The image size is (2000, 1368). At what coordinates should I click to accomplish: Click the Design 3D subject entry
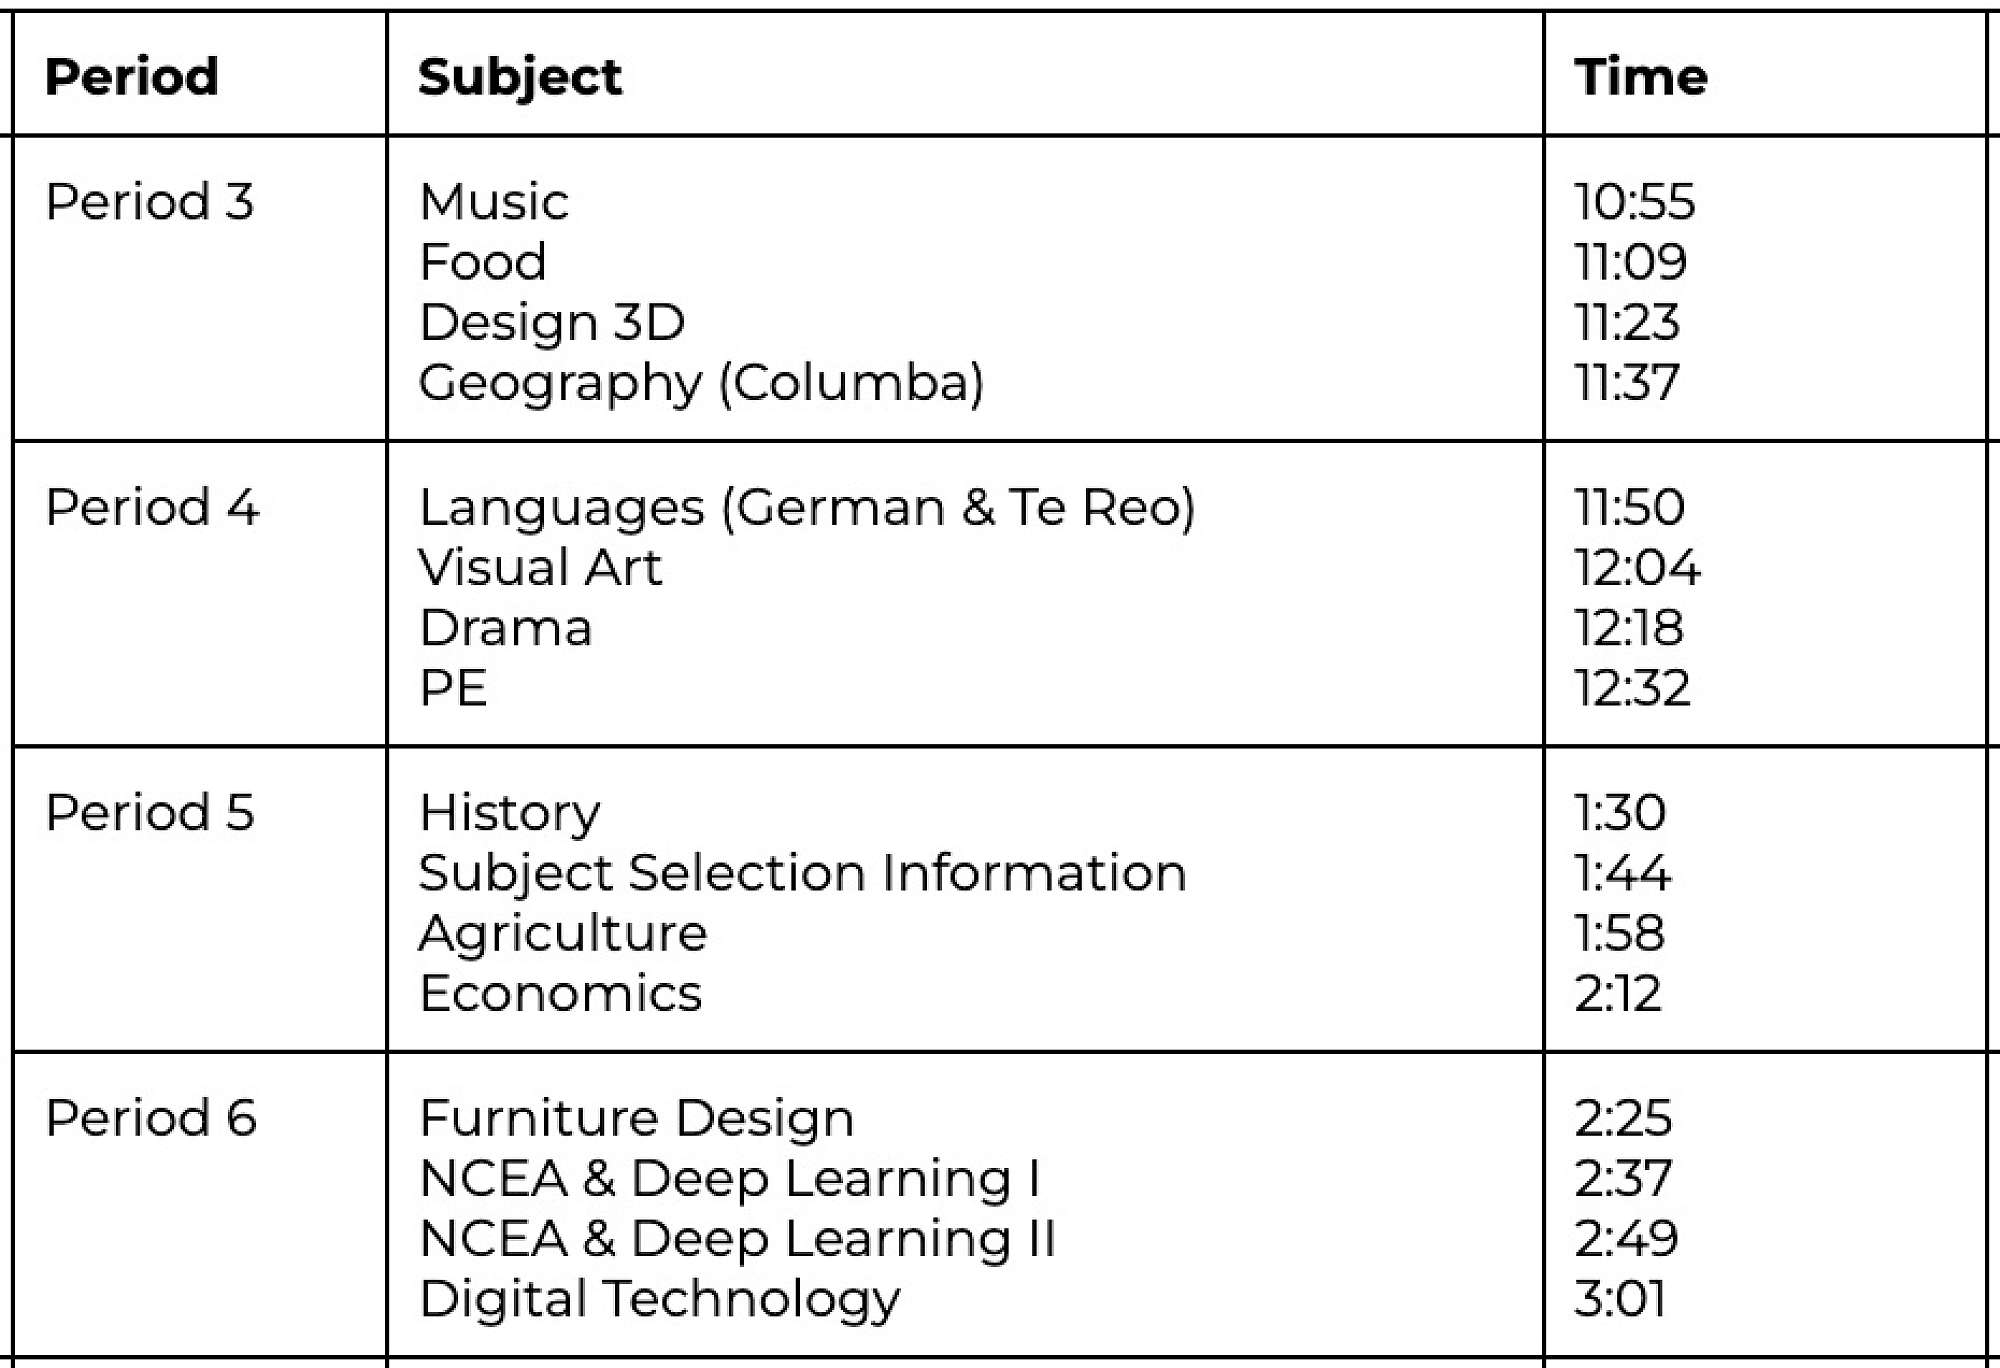552,322
